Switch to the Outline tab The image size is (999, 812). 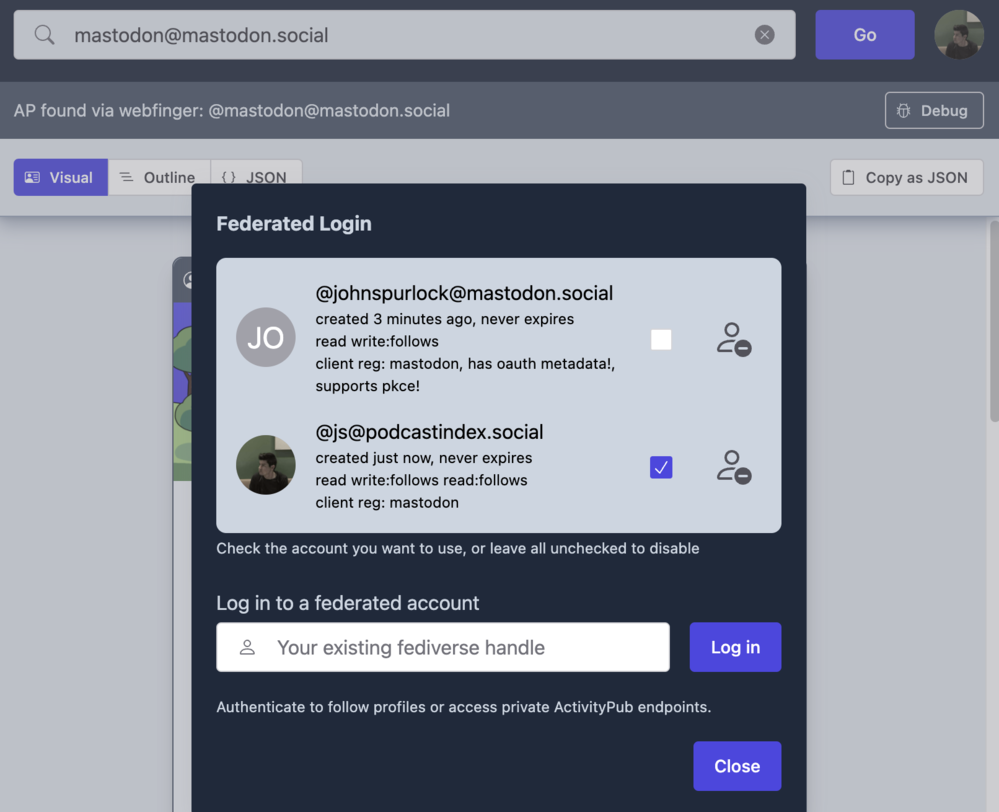pyautogui.click(x=158, y=177)
